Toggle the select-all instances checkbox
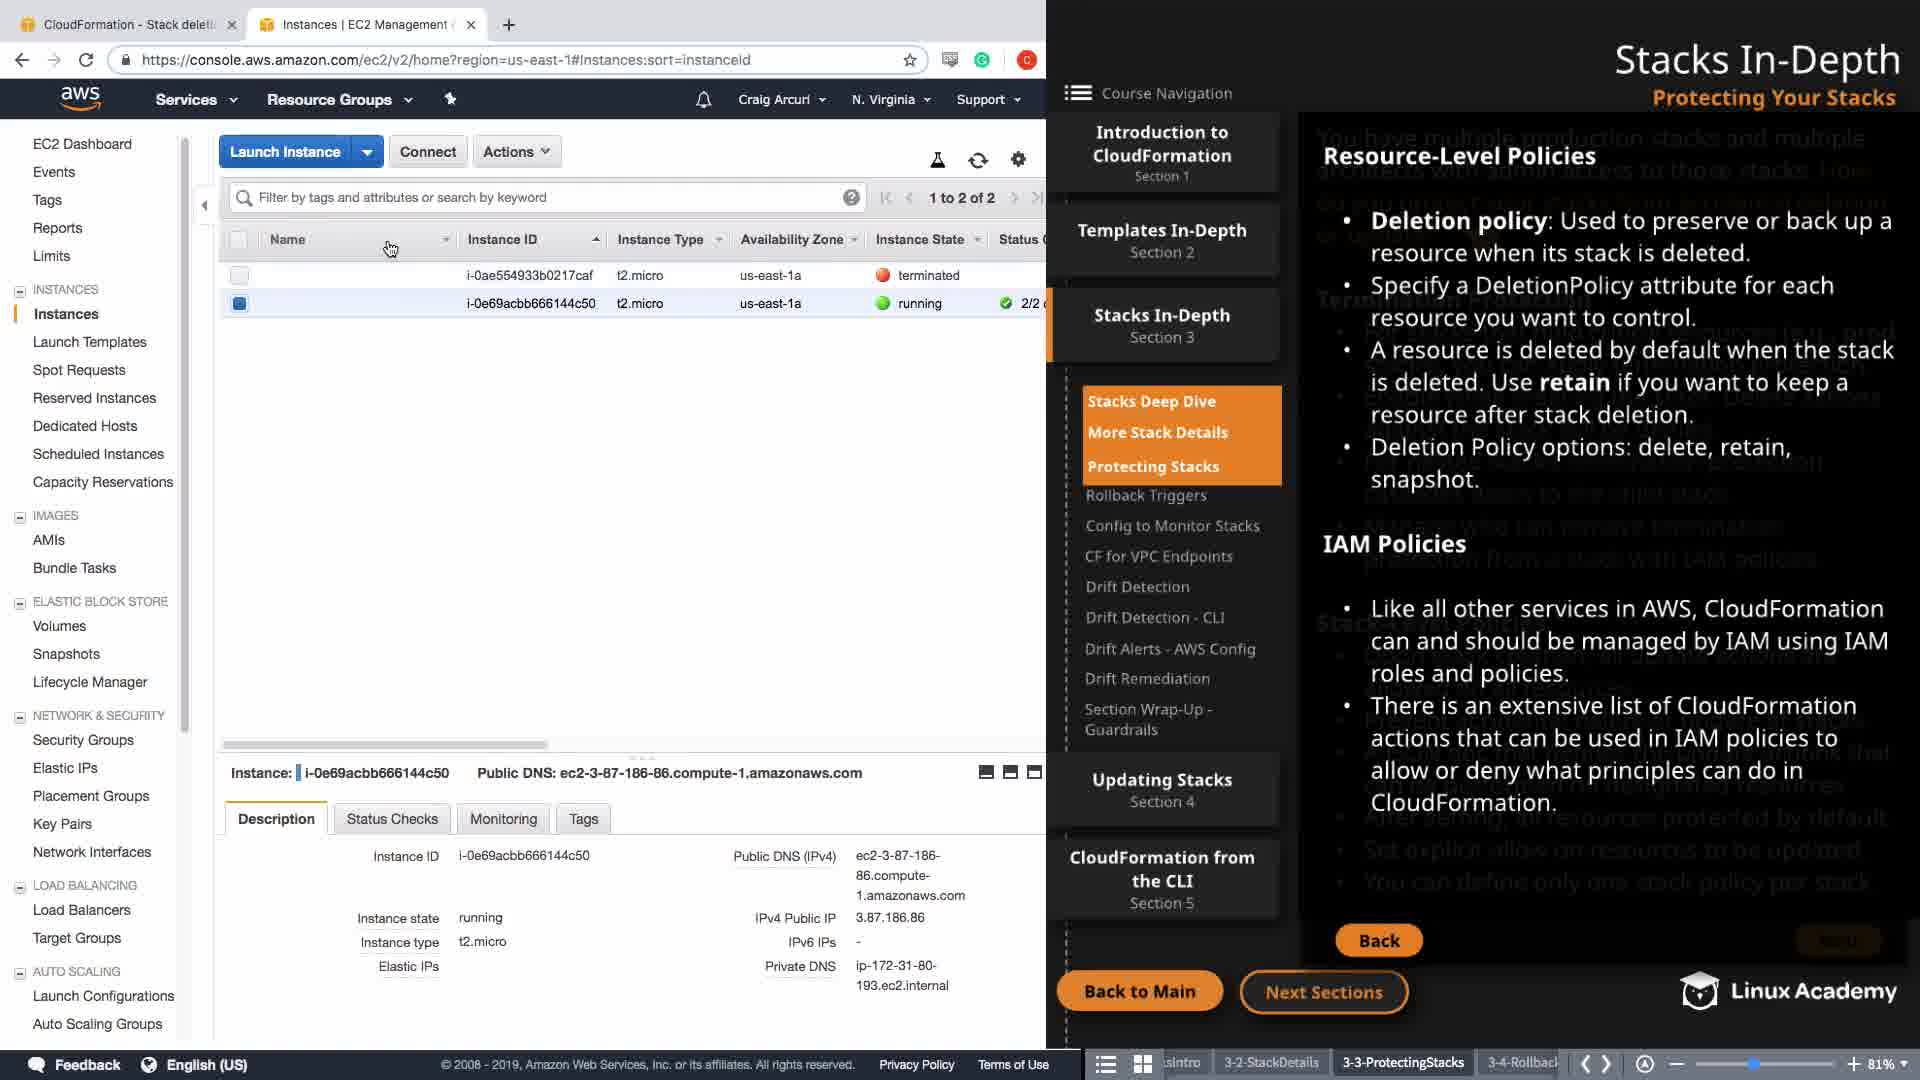This screenshot has height=1080, width=1920. (x=238, y=240)
